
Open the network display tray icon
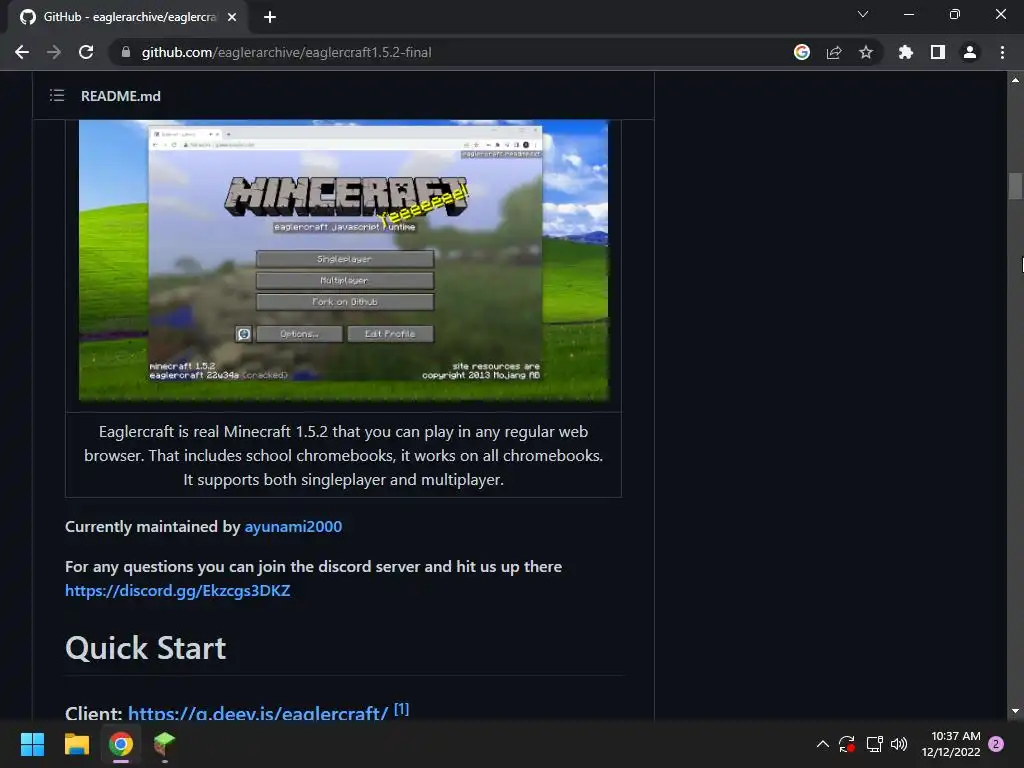click(x=874, y=744)
